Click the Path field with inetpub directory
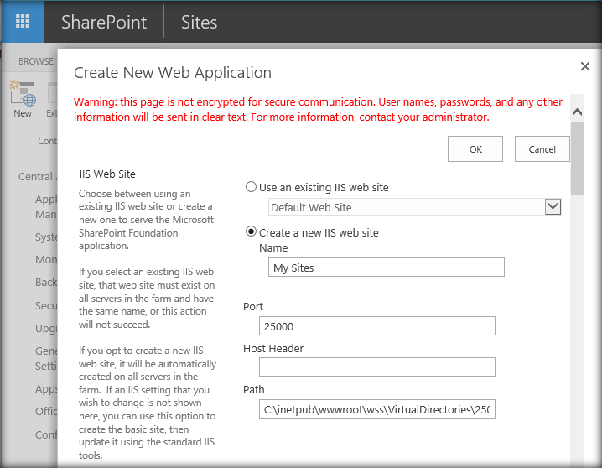602x468 pixels. coord(377,409)
